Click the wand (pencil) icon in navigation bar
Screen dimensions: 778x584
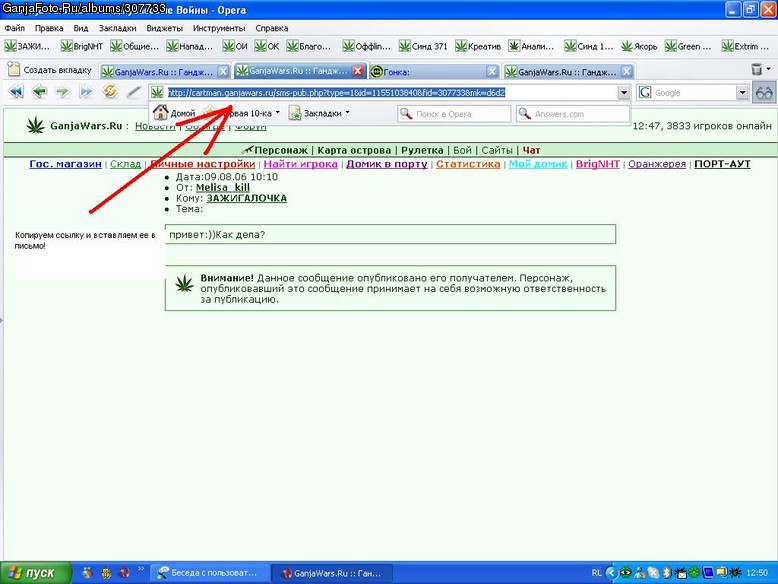pyautogui.click(x=133, y=92)
